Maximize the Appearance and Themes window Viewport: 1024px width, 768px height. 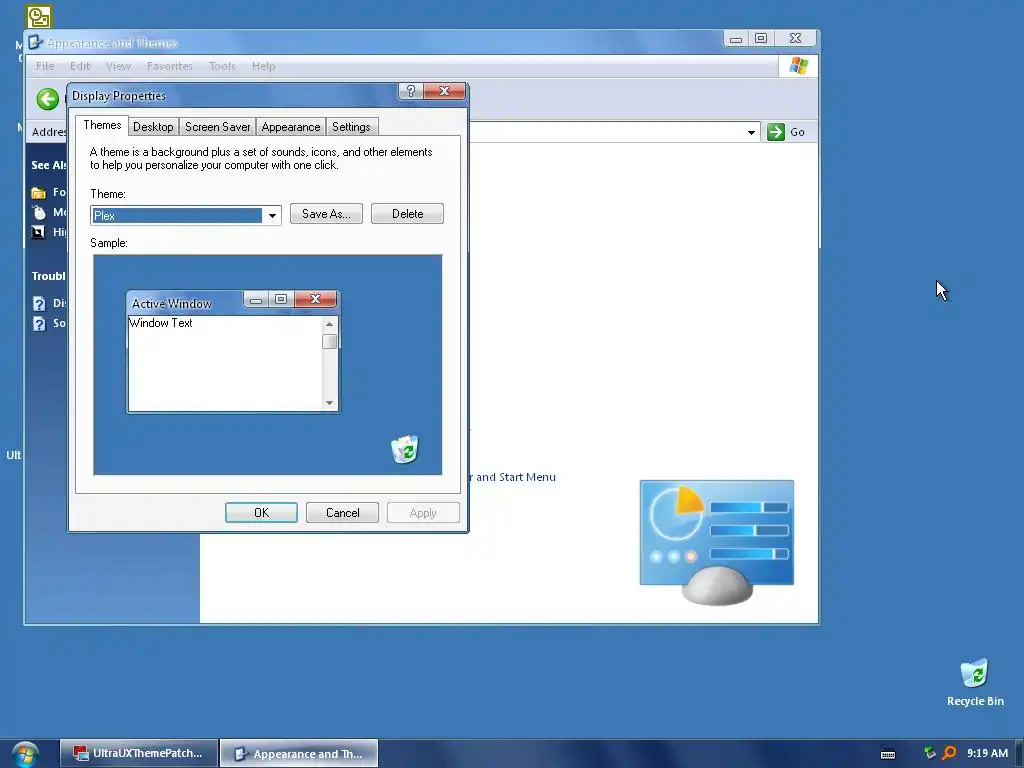click(x=761, y=39)
